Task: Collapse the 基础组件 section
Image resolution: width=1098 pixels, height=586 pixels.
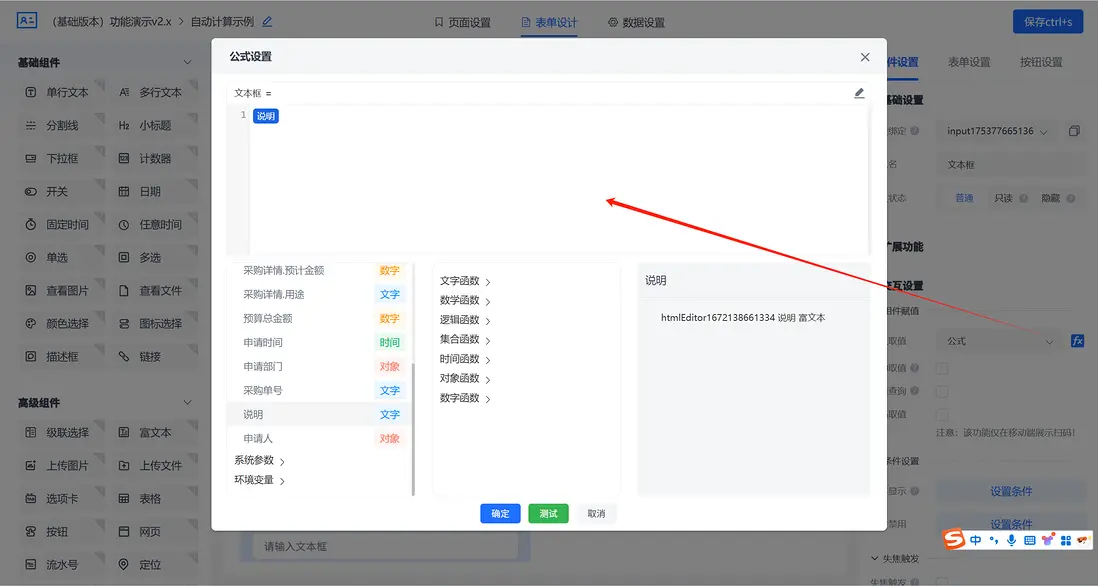Action: [187, 62]
